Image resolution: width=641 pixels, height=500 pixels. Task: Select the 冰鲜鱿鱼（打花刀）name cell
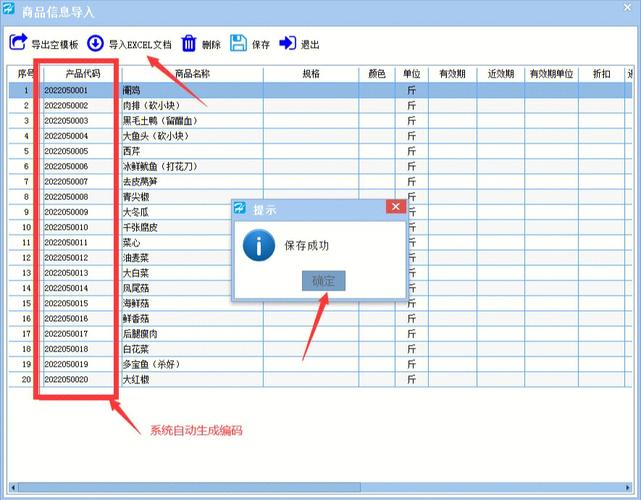click(192, 166)
